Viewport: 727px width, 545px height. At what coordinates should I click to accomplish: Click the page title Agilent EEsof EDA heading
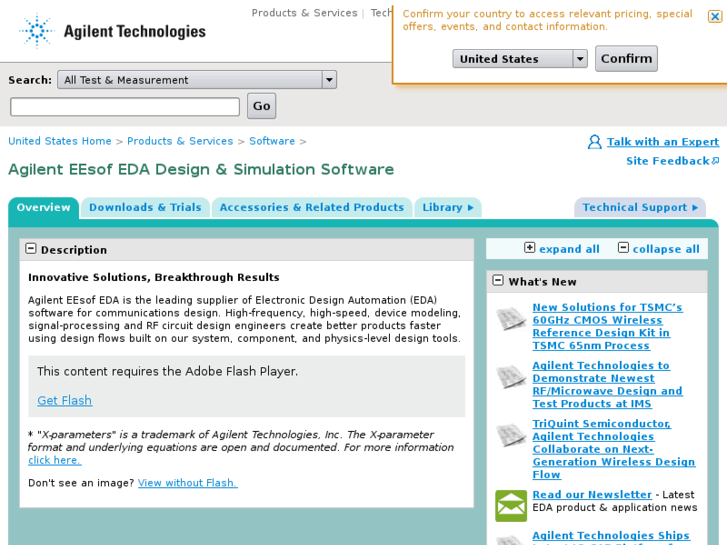pyautogui.click(x=201, y=169)
